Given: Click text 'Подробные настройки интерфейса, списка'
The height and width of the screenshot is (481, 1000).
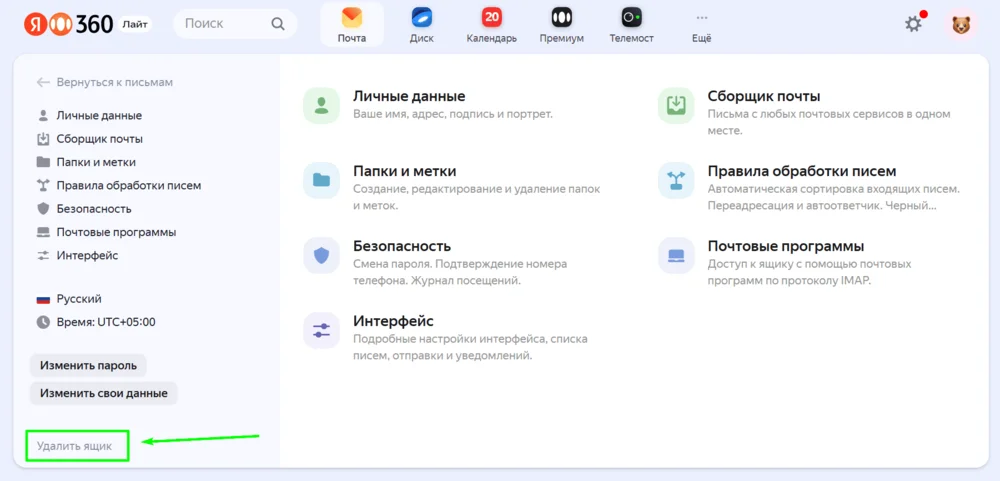Looking at the screenshot, I should pos(470,339).
